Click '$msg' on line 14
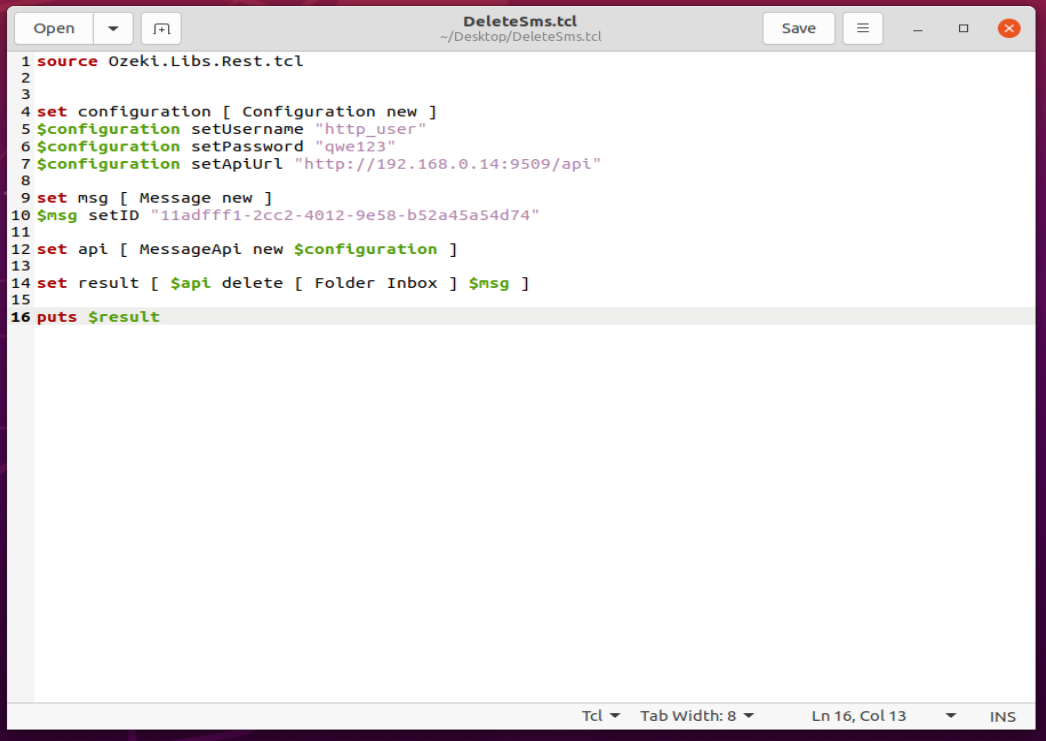This screenshot has height=741, width=1046. (x=489, y=283)
